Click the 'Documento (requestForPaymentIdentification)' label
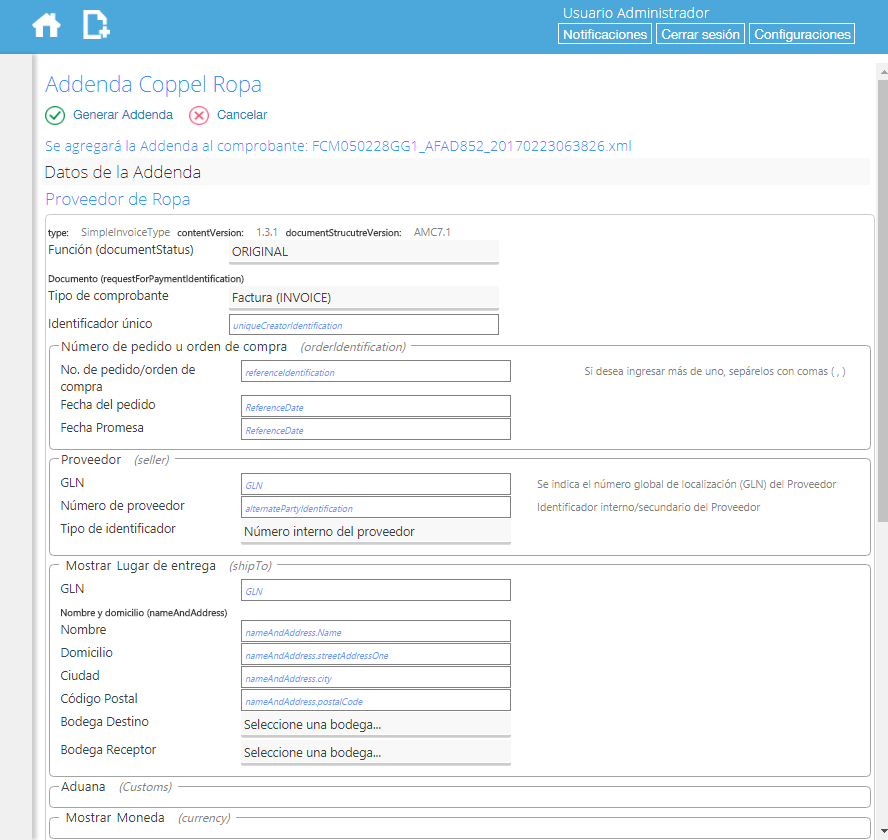 tap(146, 279)
